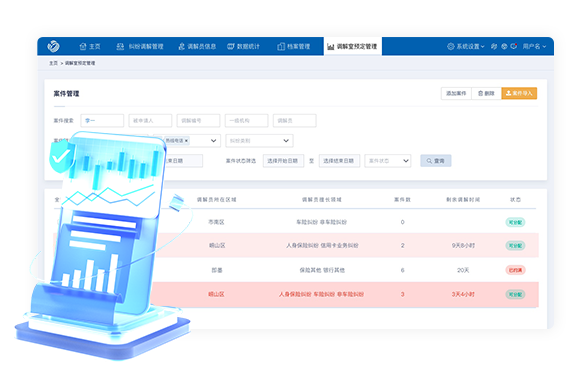Click the 添加案件 button
The height and width of the screenshot is (375, 570).
(x=456, y=93)
